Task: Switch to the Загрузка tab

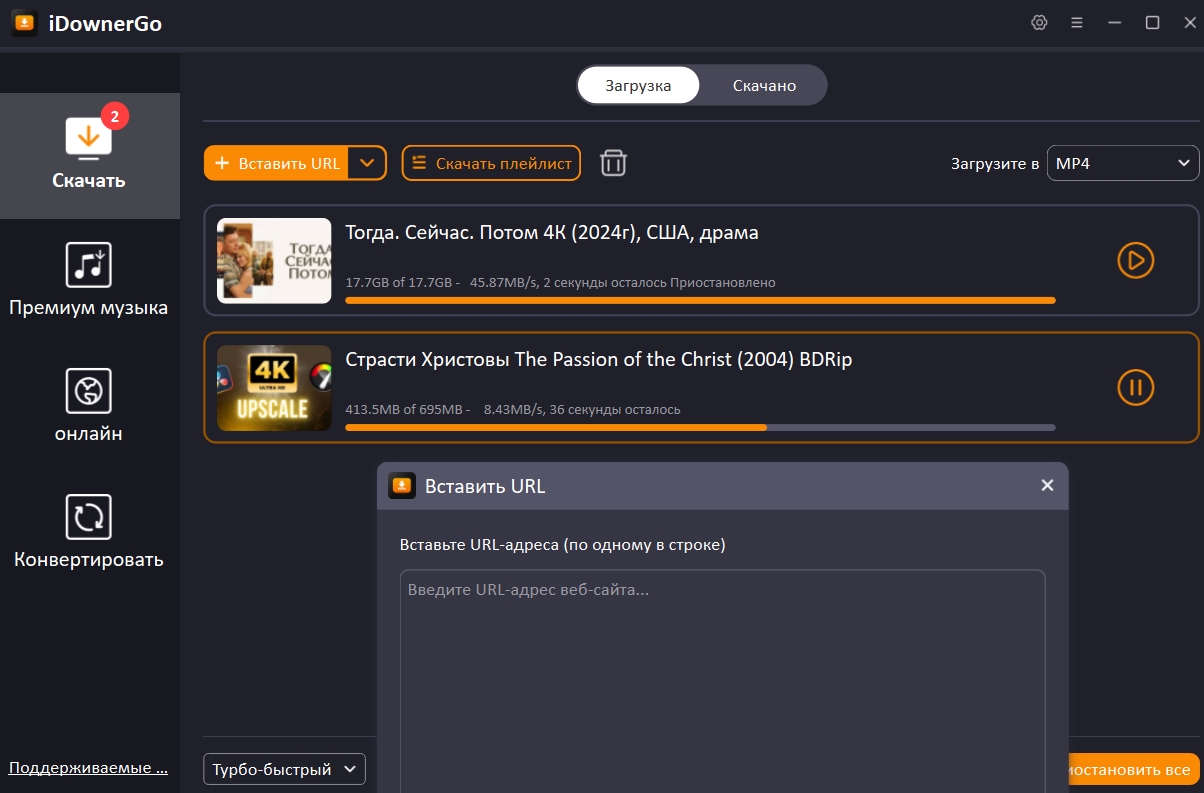Action: pyautogui.click(x=638, y=85)
